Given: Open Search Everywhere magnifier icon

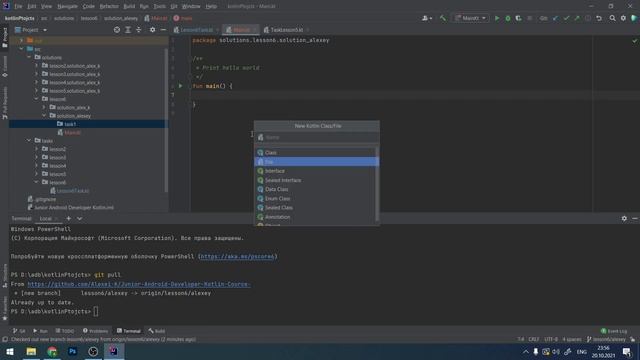Looking at the screenshot, I should [613, 18].
